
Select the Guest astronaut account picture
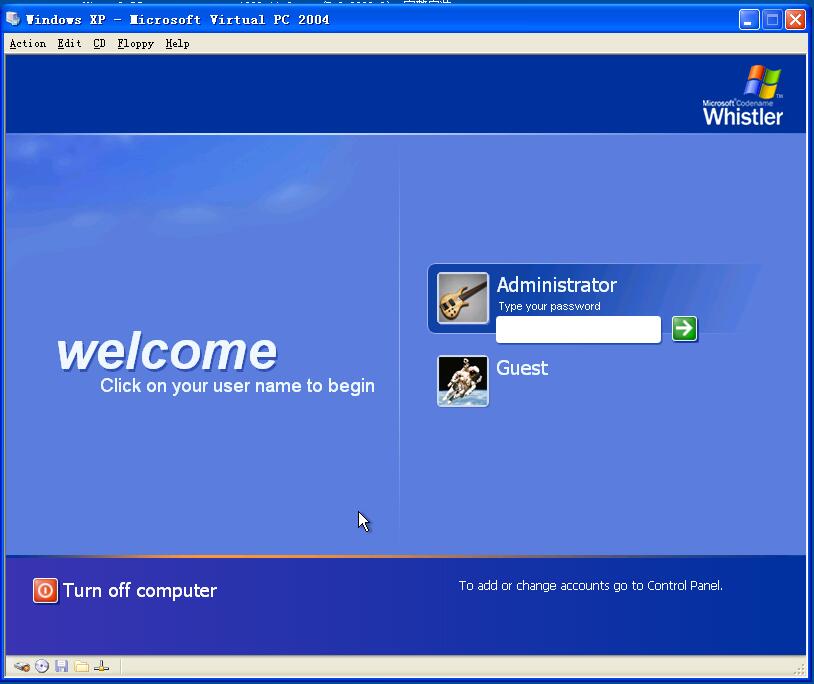[463, 381]
